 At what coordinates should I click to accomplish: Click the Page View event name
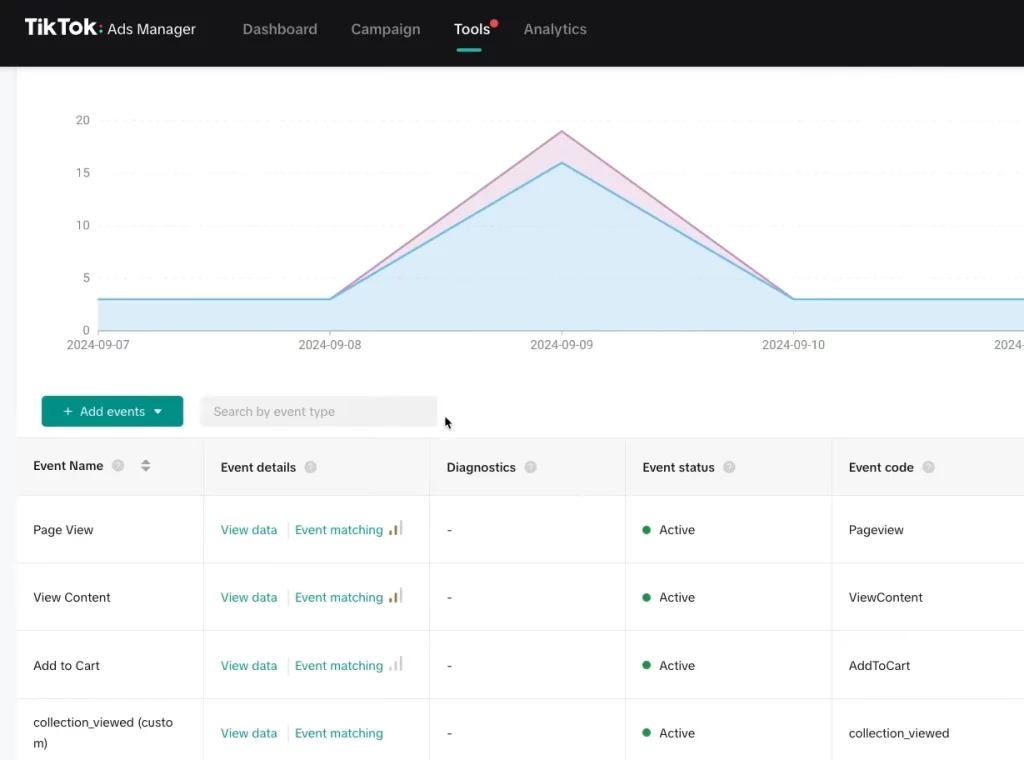pyautogui.click(x=63, y=530)
